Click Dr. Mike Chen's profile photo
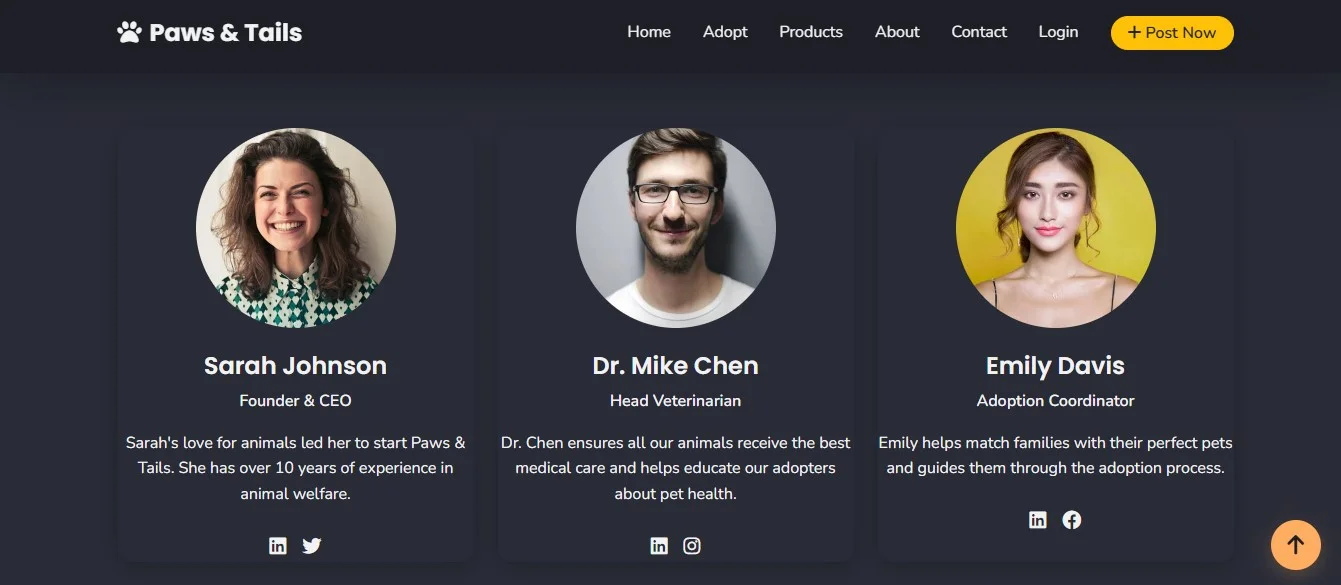This screenshot has height=585, width=1341. pos(676,228)
